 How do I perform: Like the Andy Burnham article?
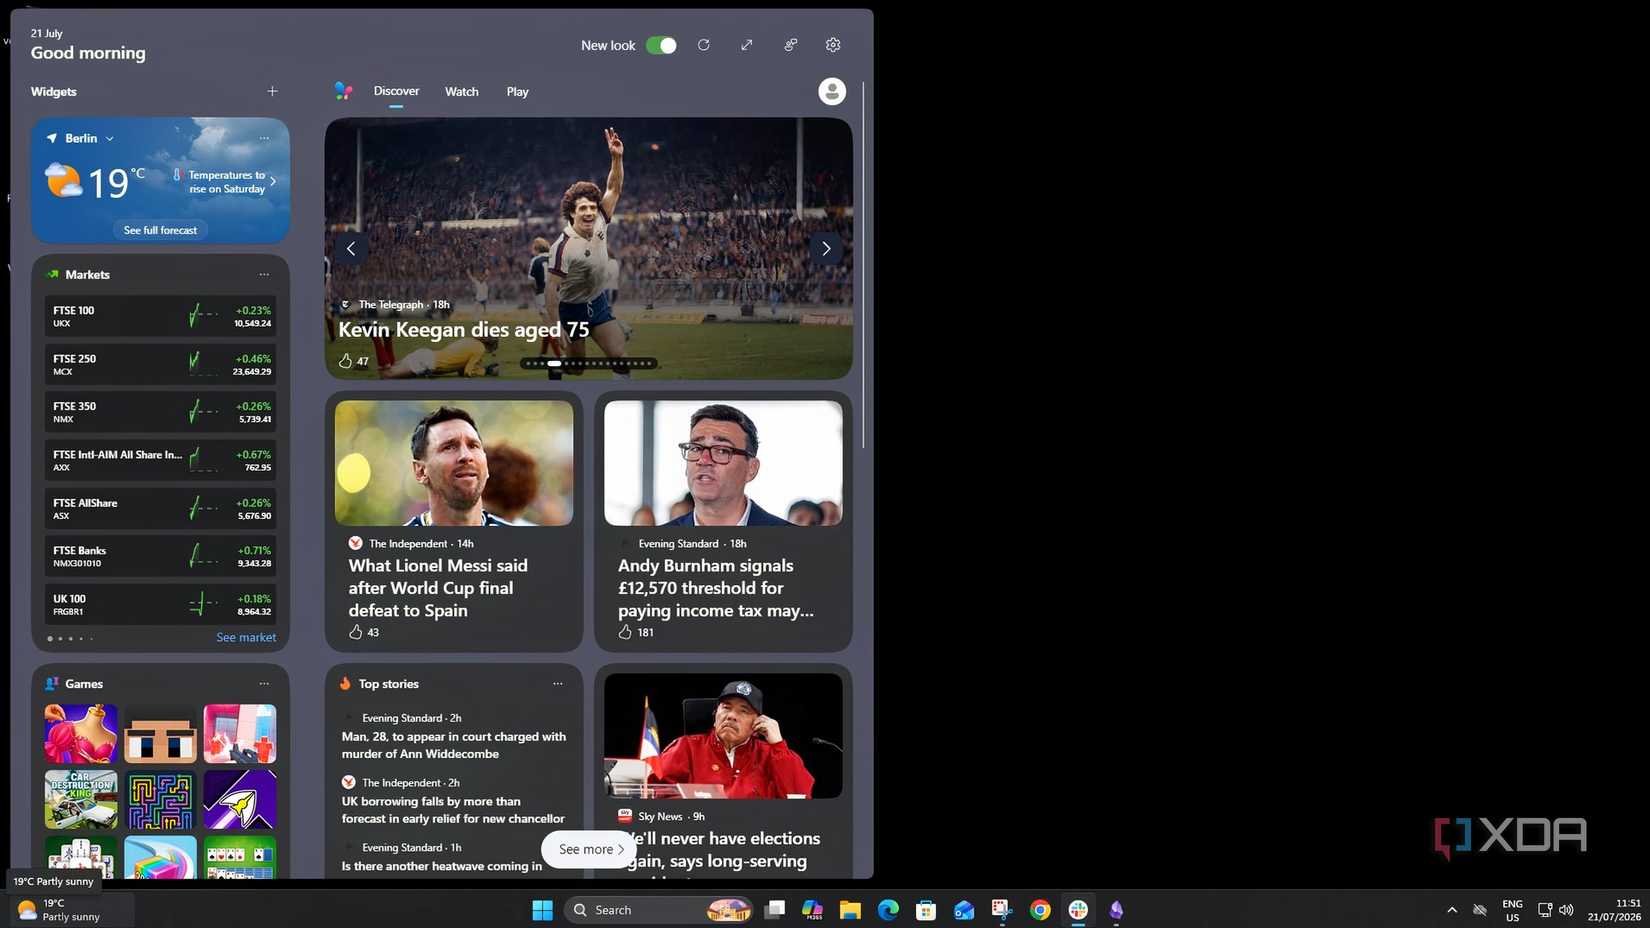[x=625, y=632]
